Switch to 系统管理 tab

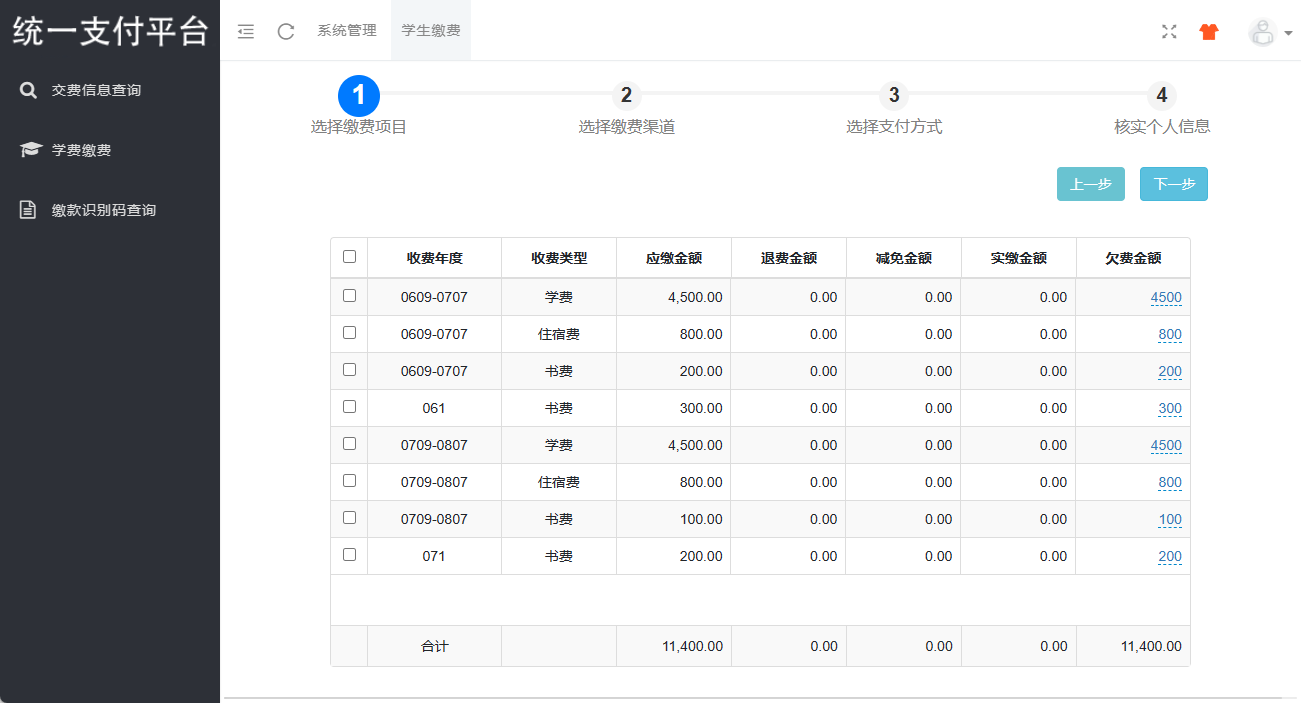pyautogui.click(x=347, y=30)
